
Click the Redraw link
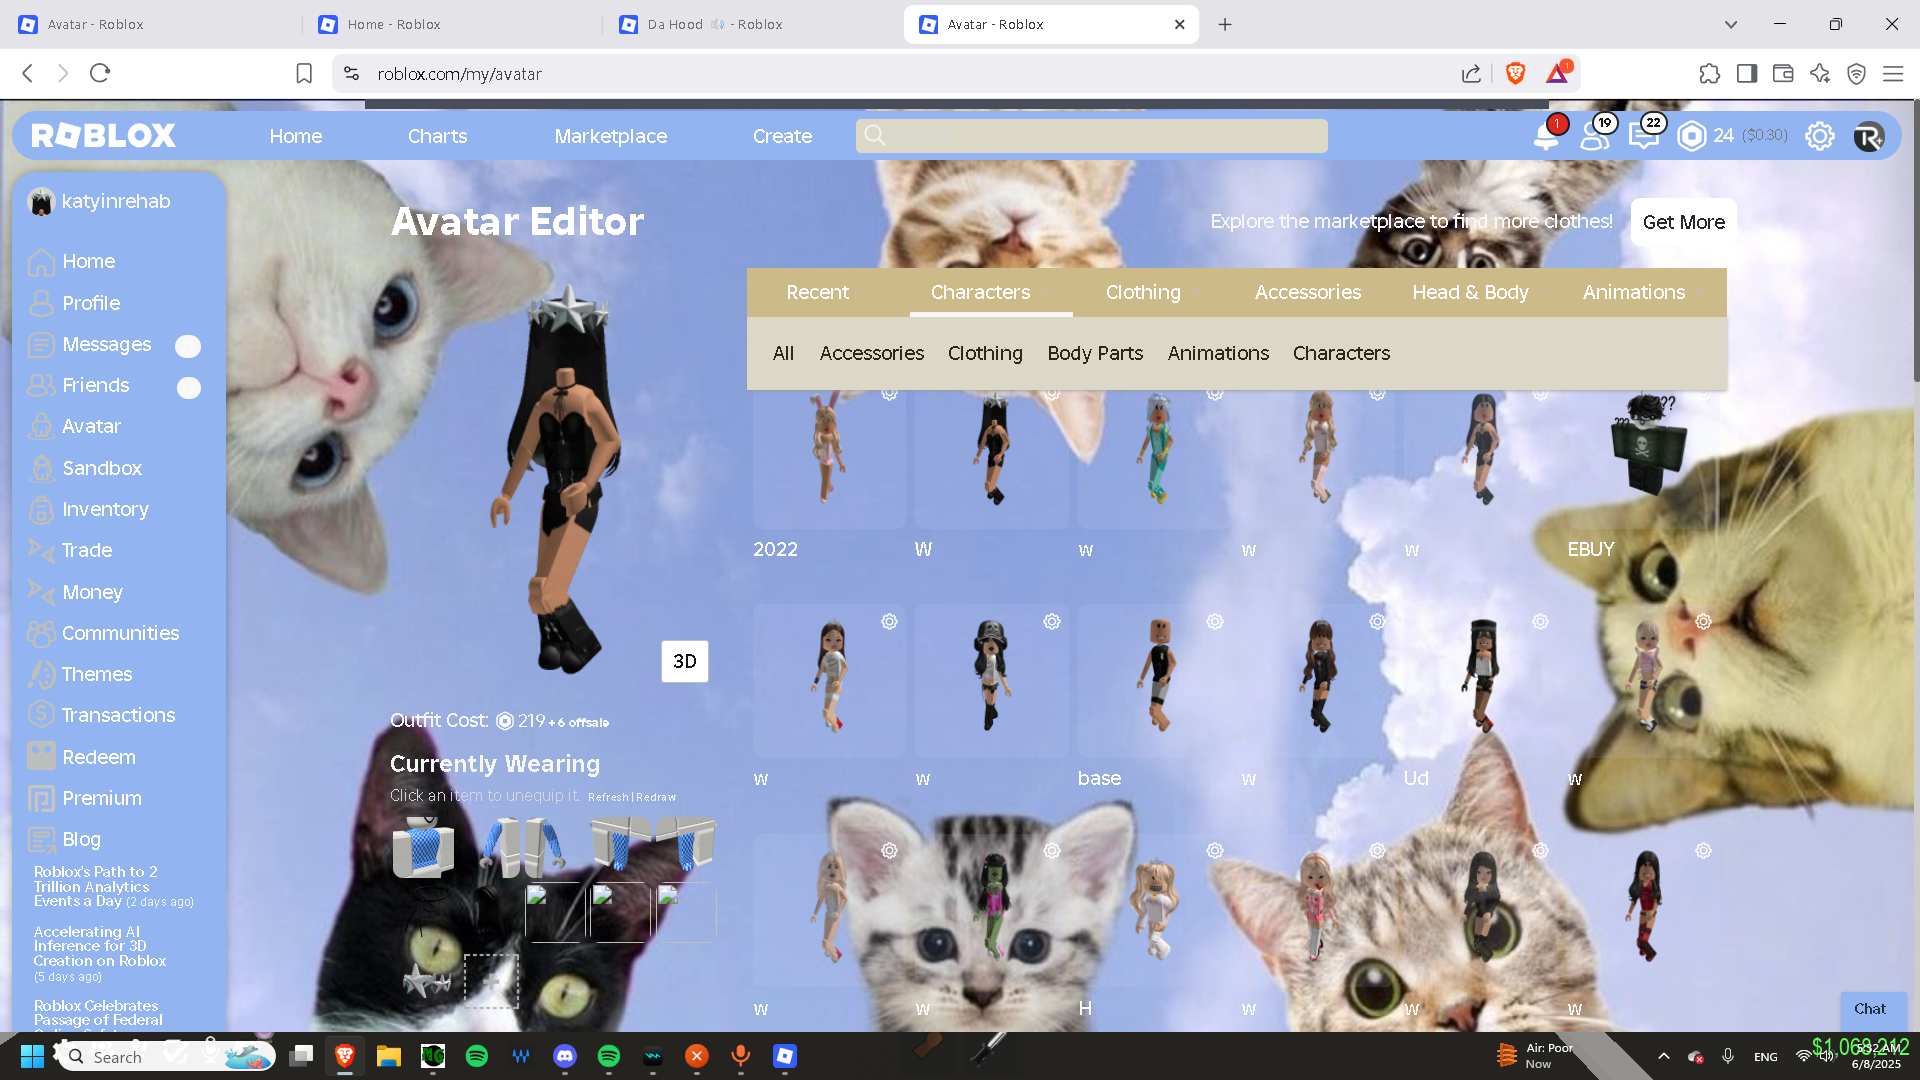[656, 797]
